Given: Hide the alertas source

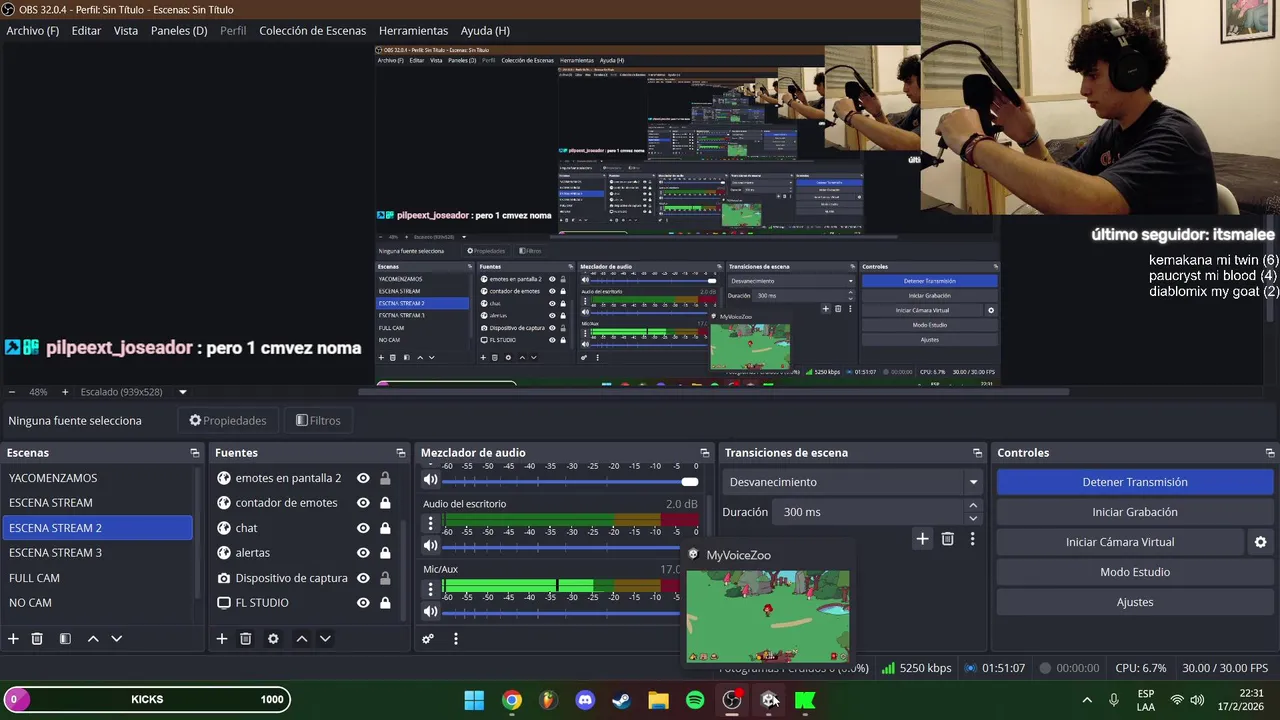Looking at the screenshot, I should (363, 553).
